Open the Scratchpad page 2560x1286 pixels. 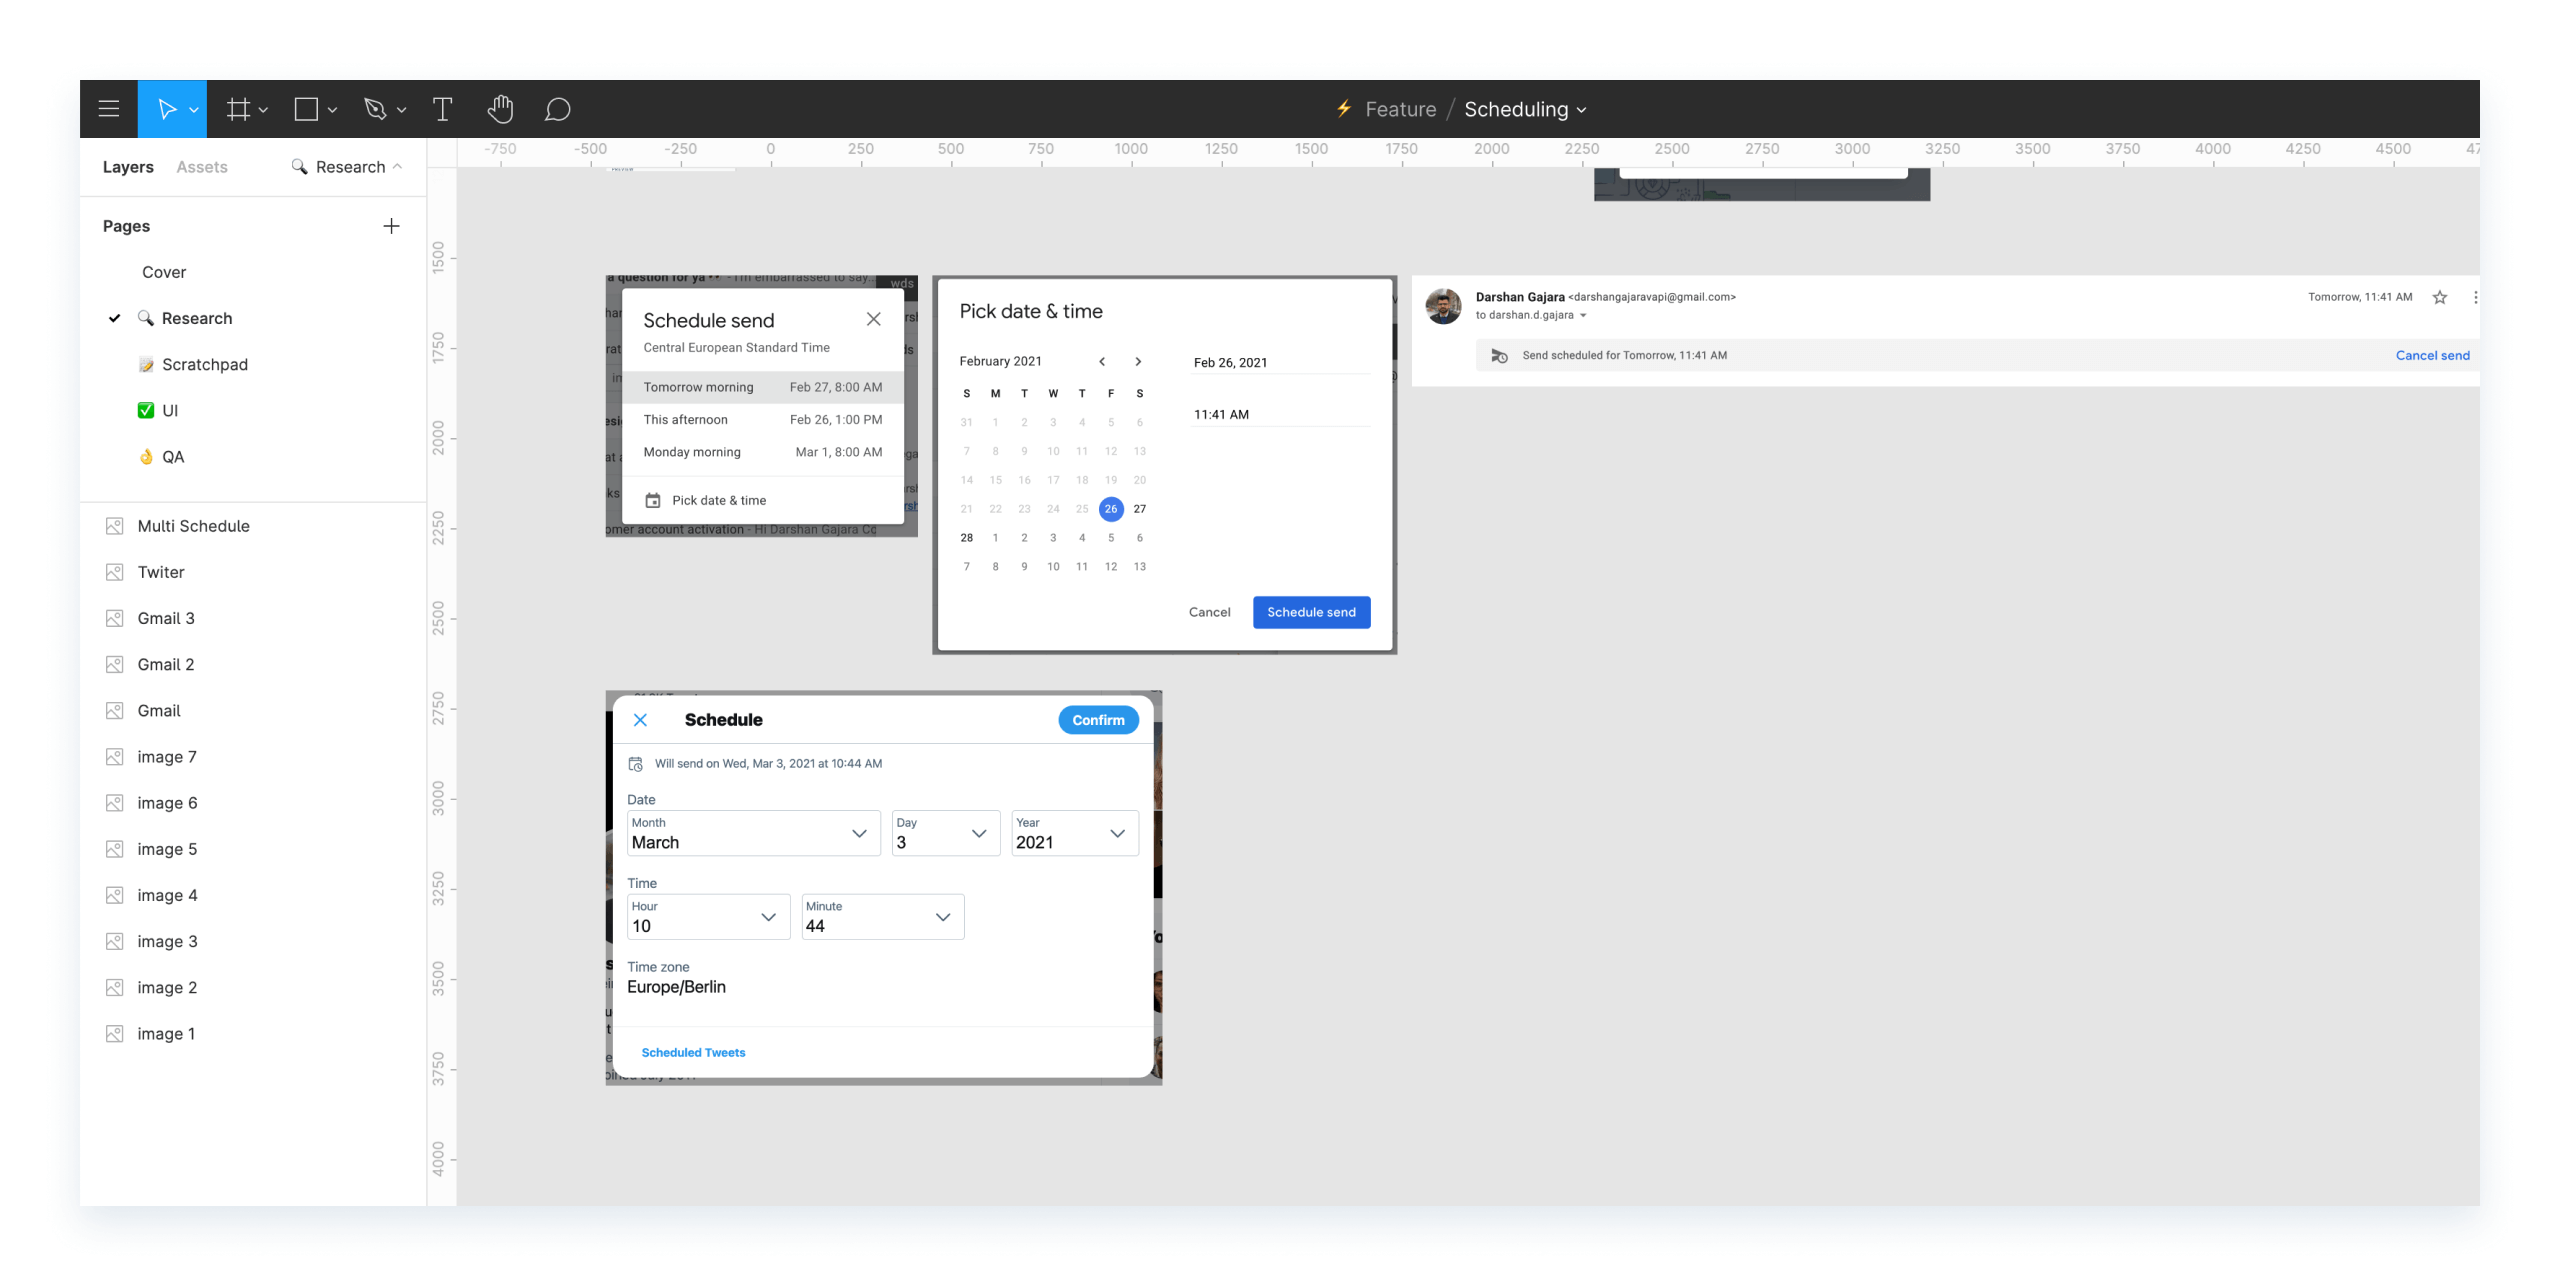click(205, 364)
